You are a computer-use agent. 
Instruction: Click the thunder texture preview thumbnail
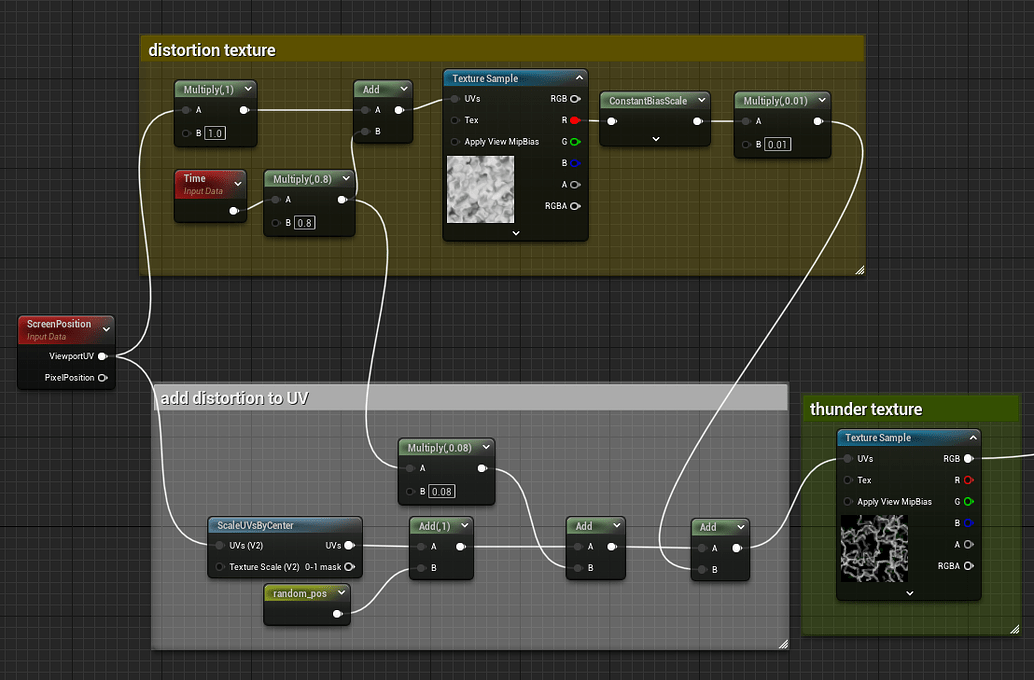(x=874, y=551)
